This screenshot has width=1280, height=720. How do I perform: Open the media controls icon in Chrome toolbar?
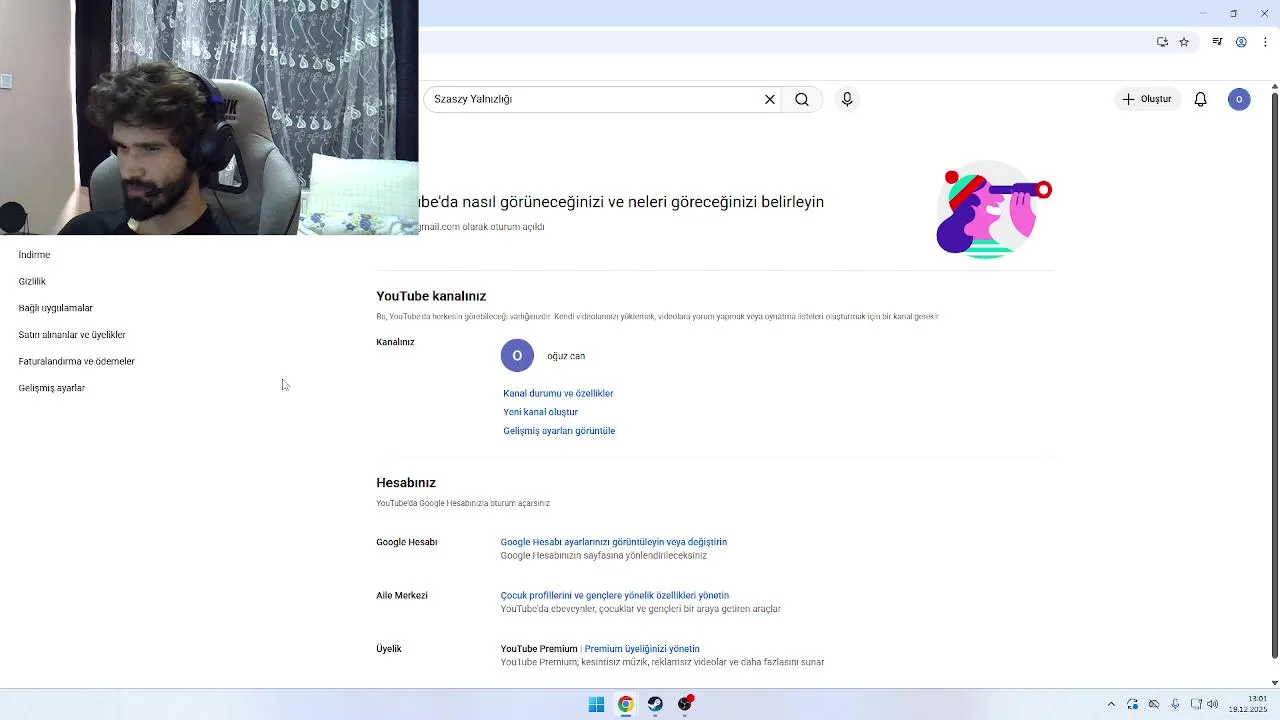pyautogui.click(x=1217, y=42)
